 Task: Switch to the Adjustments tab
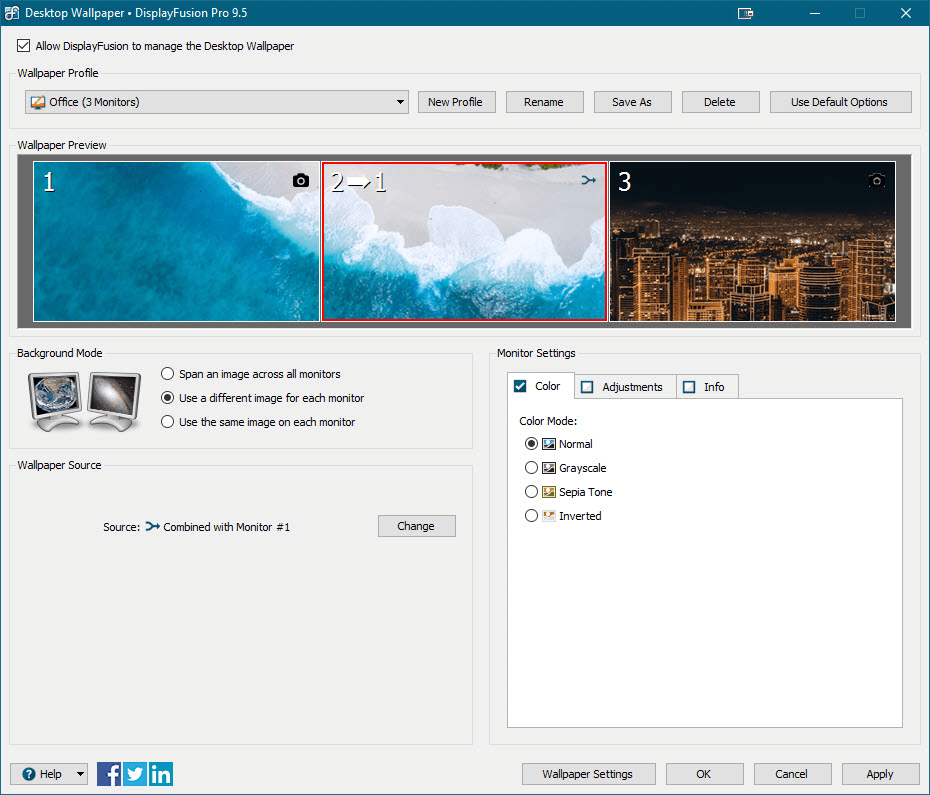pyautogui.click(x=624, y=386)
